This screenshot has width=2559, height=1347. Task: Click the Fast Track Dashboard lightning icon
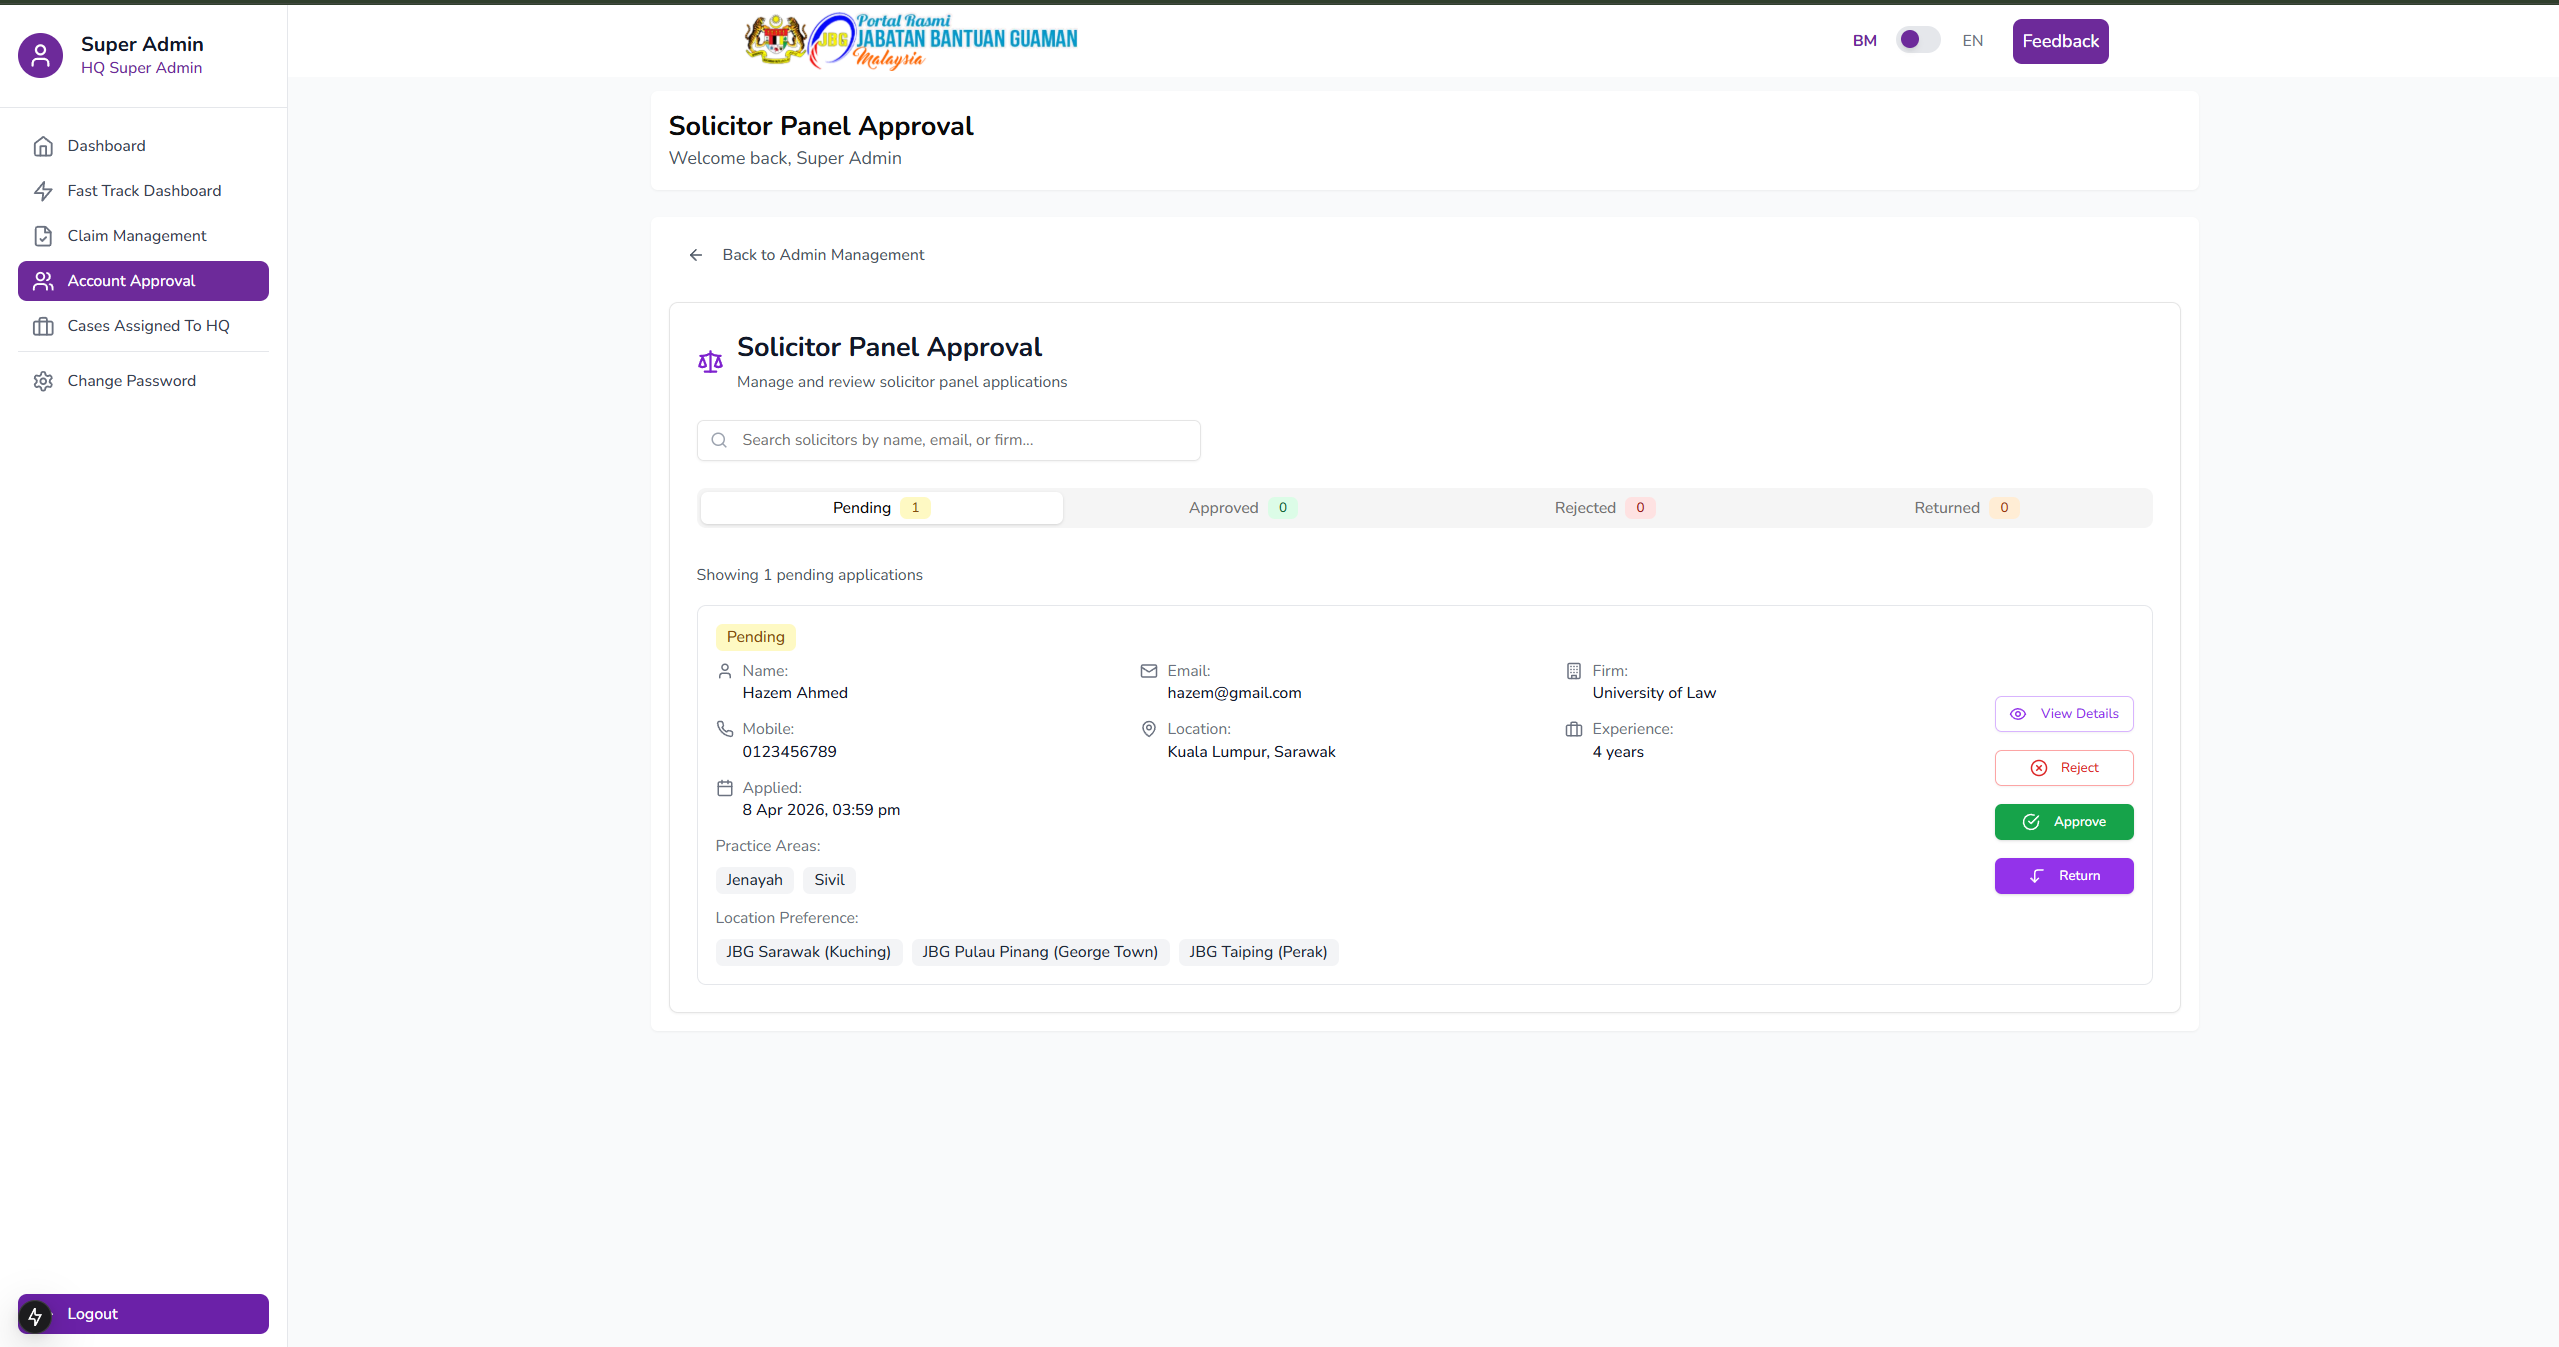point(43,191)
